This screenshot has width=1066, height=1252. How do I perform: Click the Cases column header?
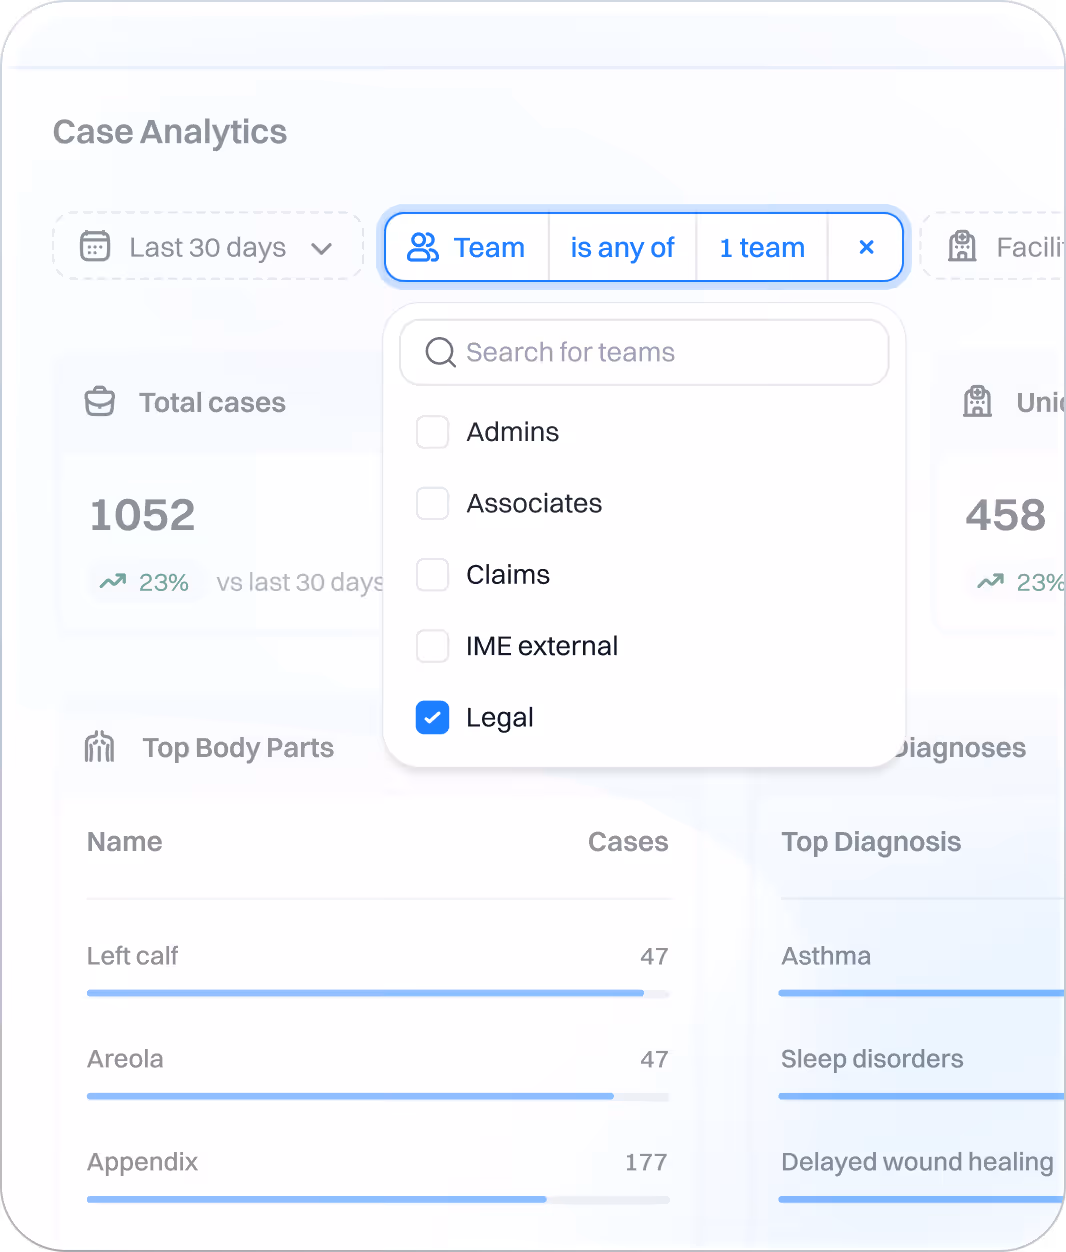pyautogui.click(x=628, y=842)
